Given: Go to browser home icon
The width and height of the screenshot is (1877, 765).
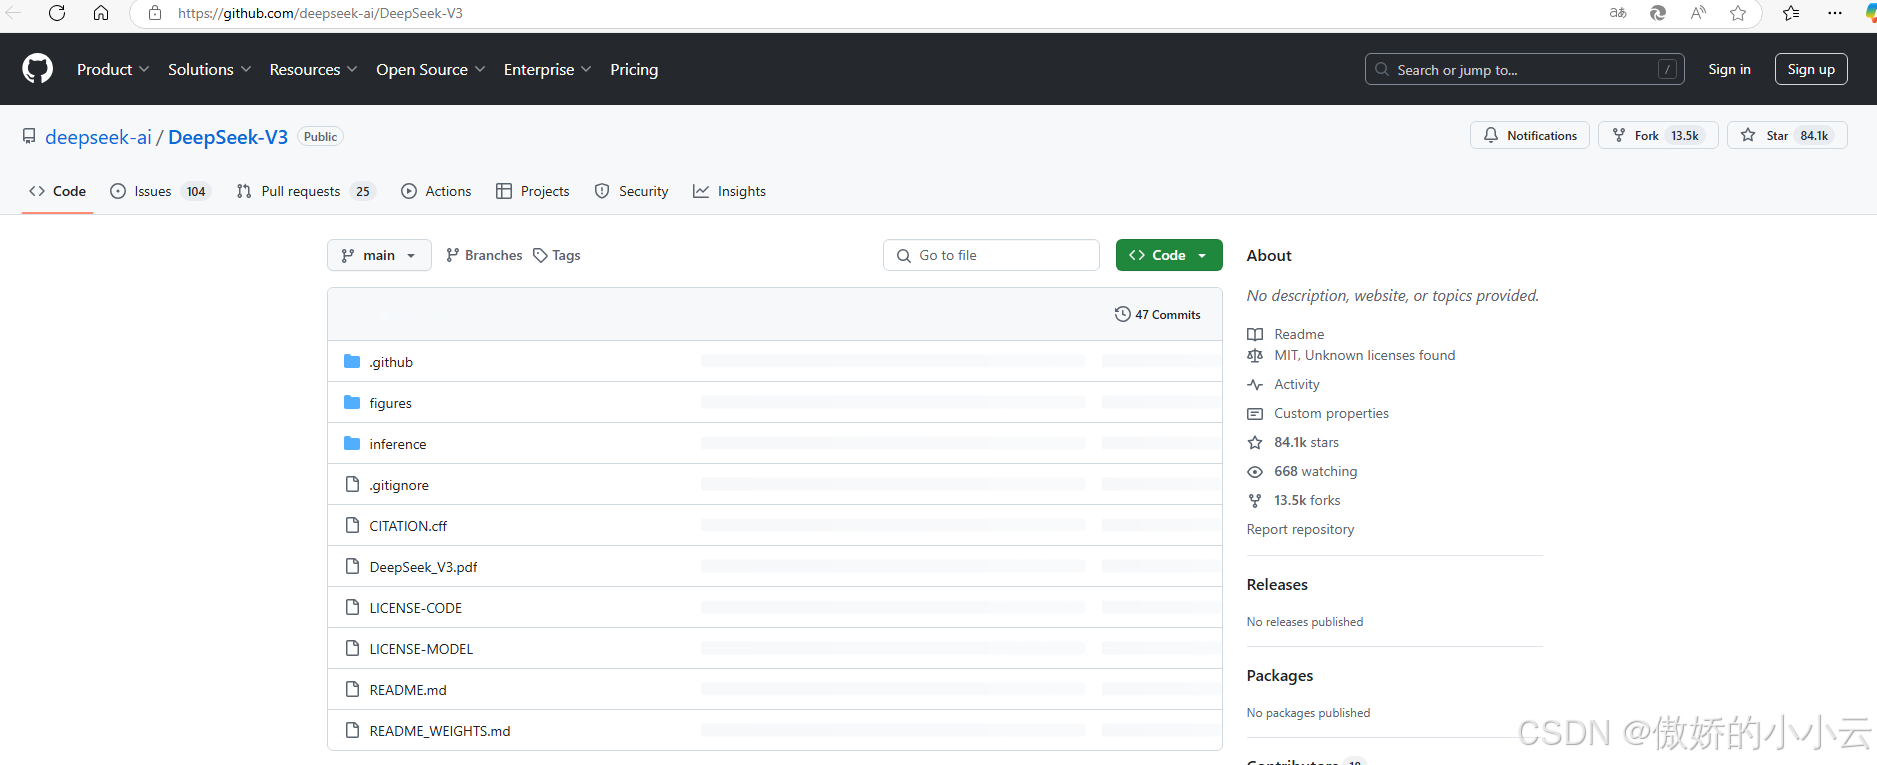Looking at the screenshot, I should [101, 13].
